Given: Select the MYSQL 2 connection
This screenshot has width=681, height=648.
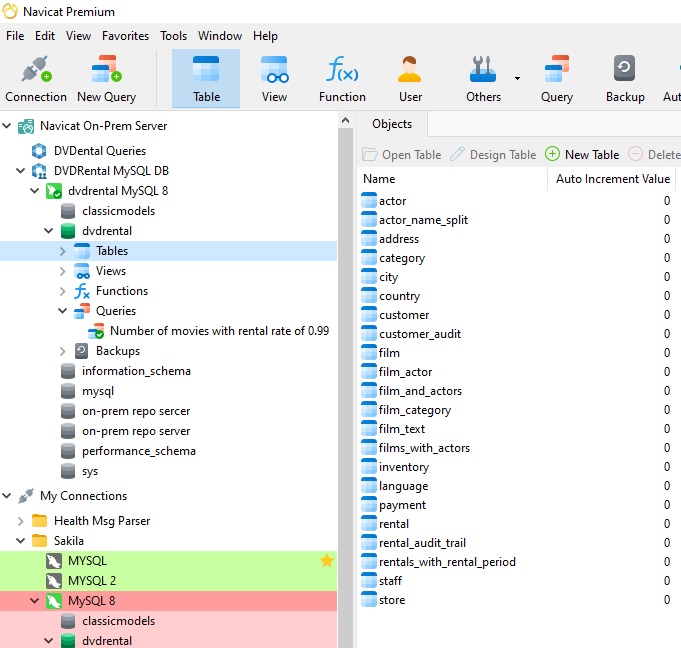Looking at the screenshot, I should [x=168, y=581].
